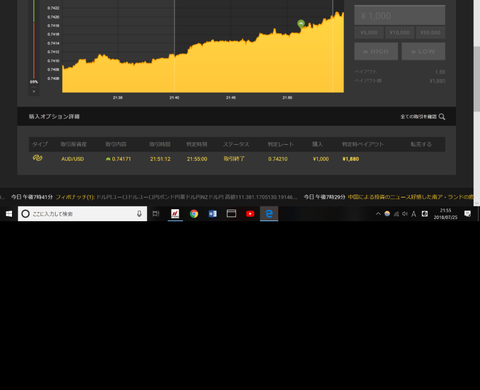
Task: Click the IME input mode A icon
Action: point(413,214)
